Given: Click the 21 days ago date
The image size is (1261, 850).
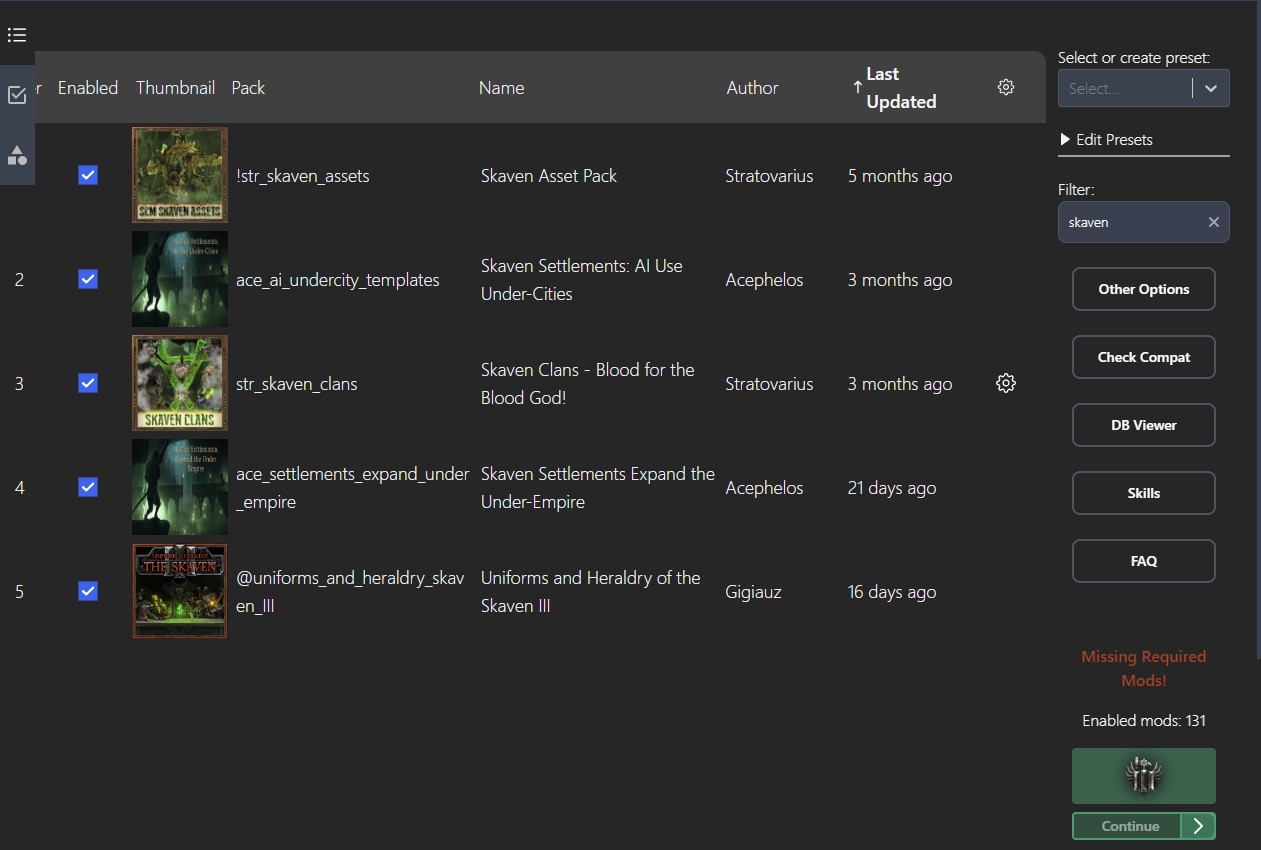Looking at the screenshot, I should click(892, 488).
